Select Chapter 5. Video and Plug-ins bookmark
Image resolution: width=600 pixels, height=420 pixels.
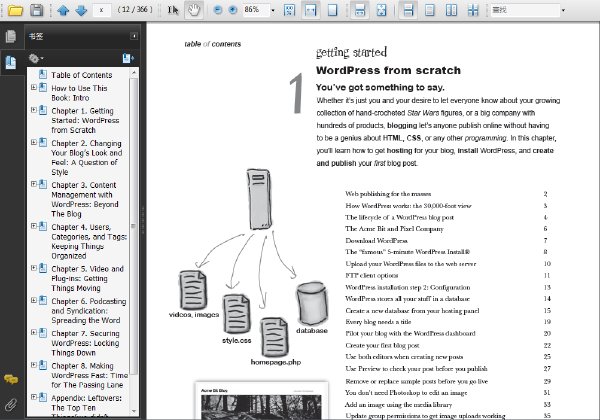pyautogui.click(x=88, y=278)
